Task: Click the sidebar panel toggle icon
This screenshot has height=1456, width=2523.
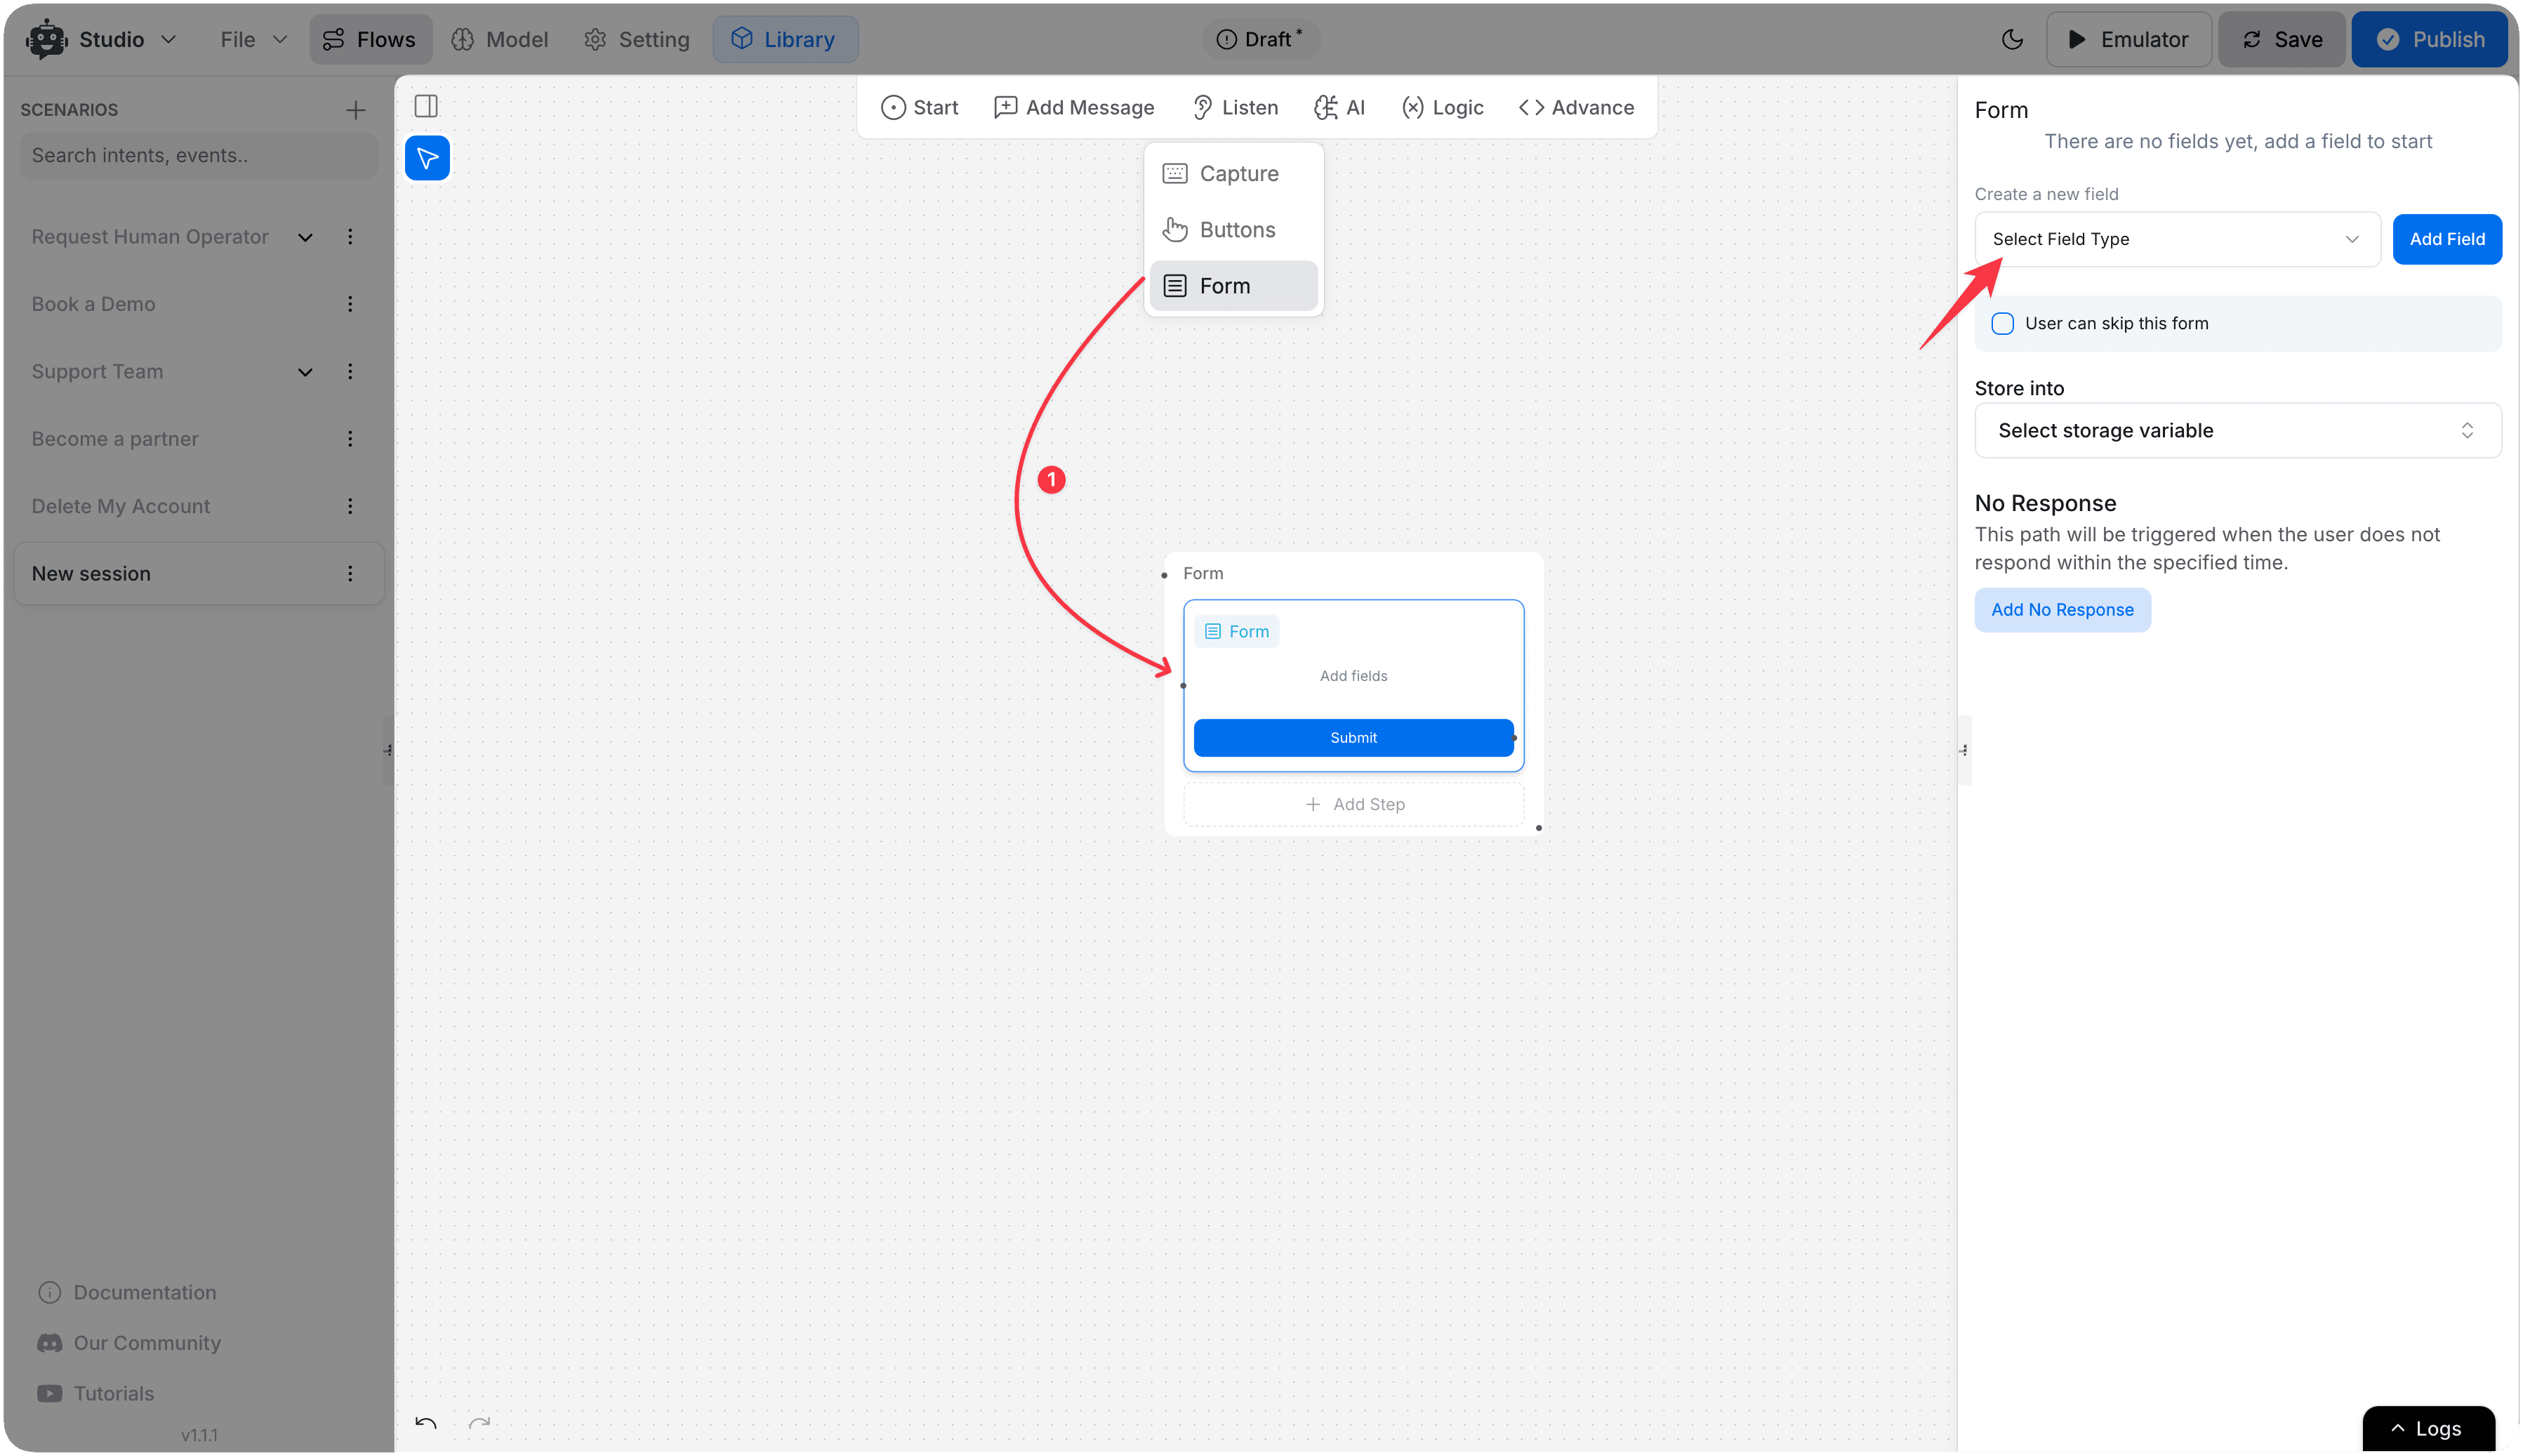Action: click(426, 106)
